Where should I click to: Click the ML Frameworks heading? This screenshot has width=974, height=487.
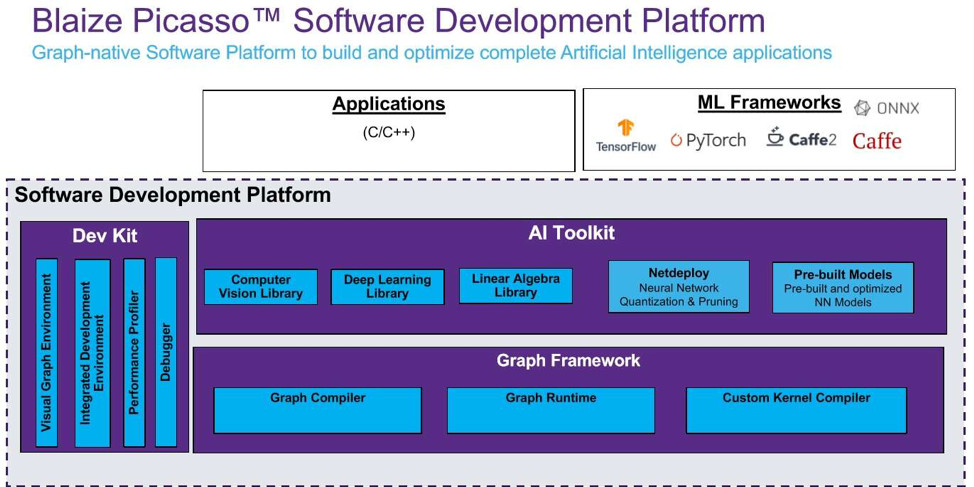click(x=769, y=102)
